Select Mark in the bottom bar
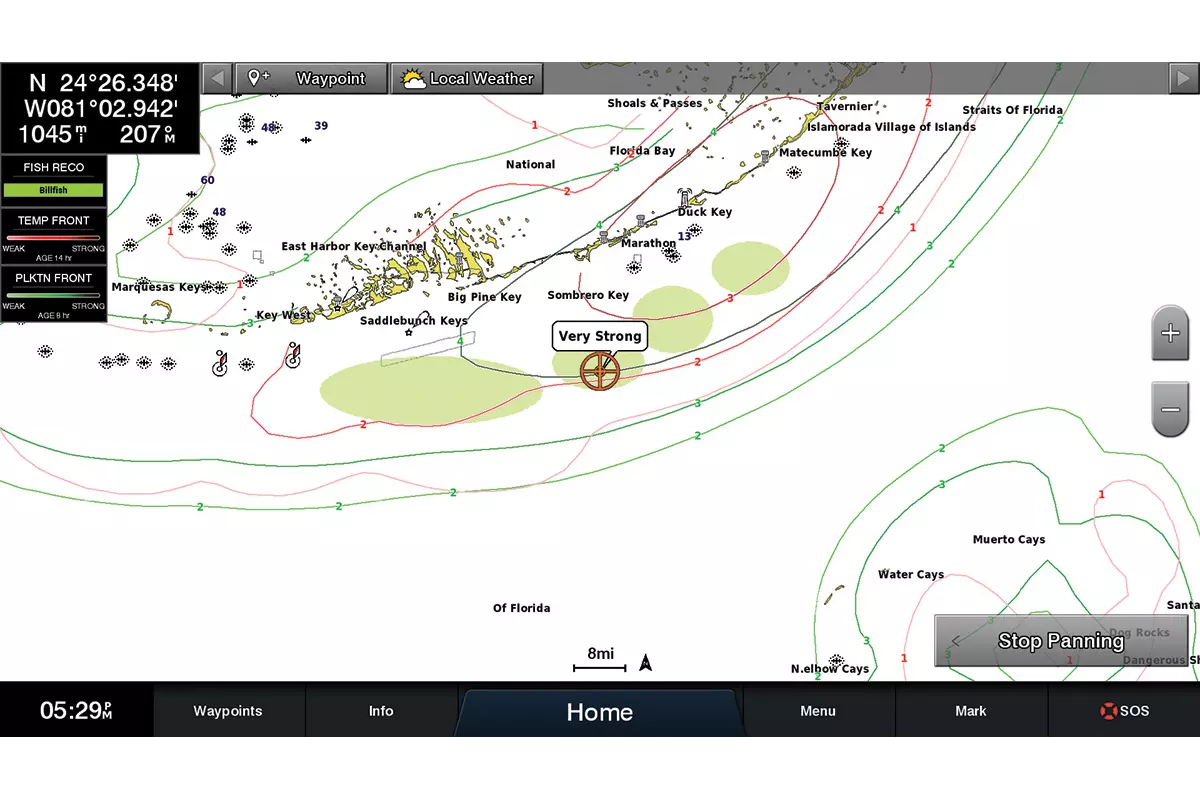 (971, 711)
